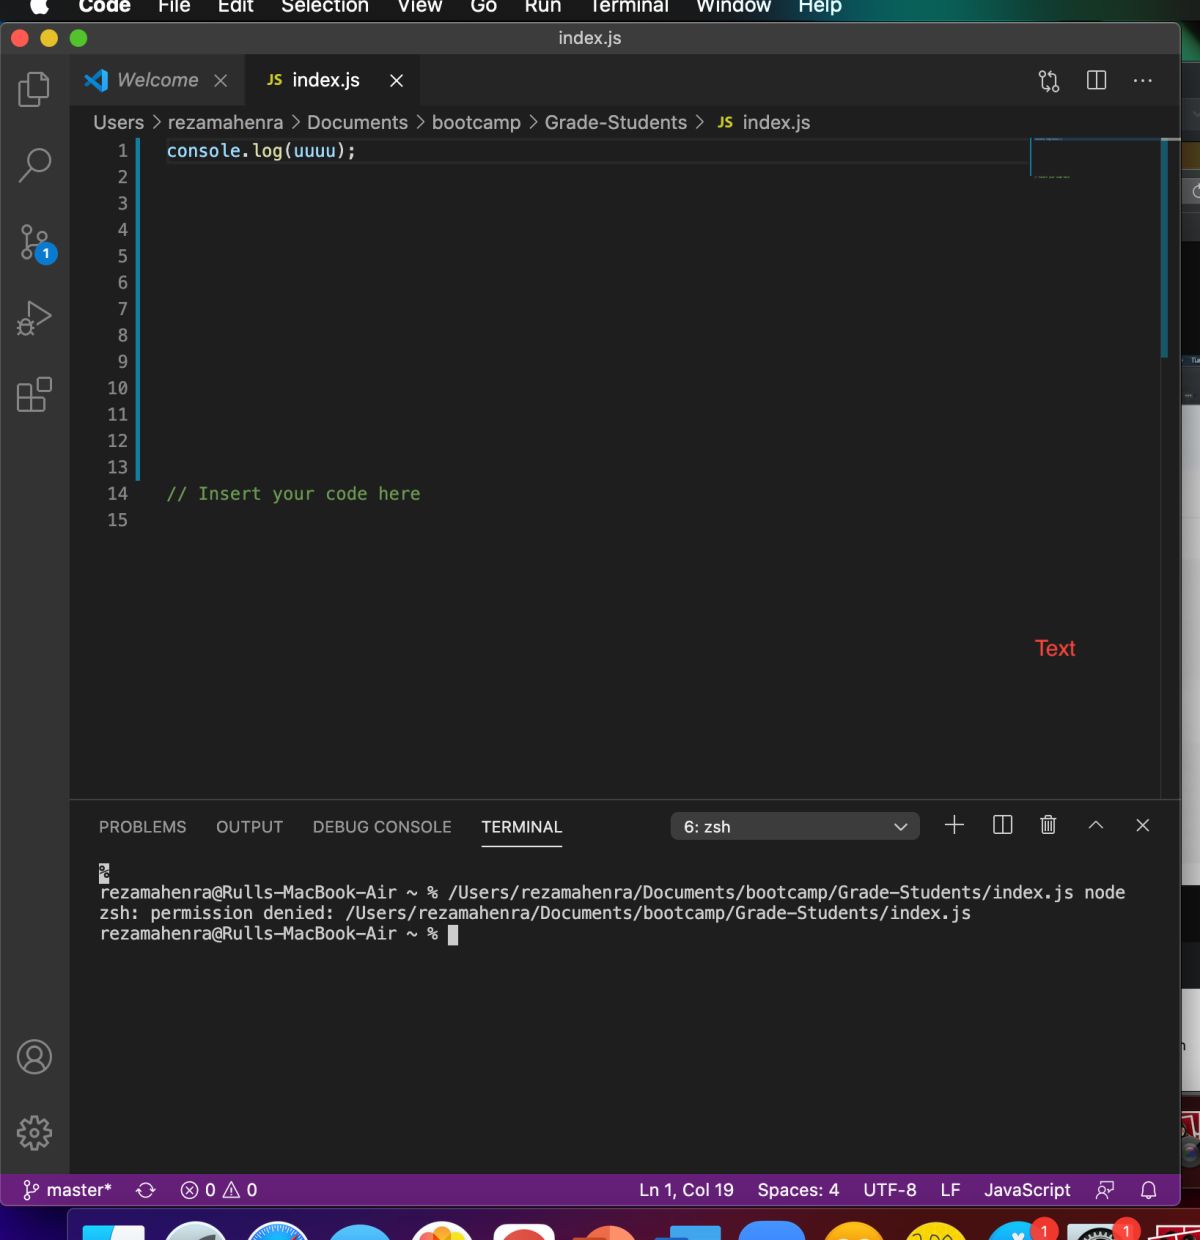Click Grade-Students in the breadcrumb path
Viewport: 1200px width, 1240px height.
point(616,122)
